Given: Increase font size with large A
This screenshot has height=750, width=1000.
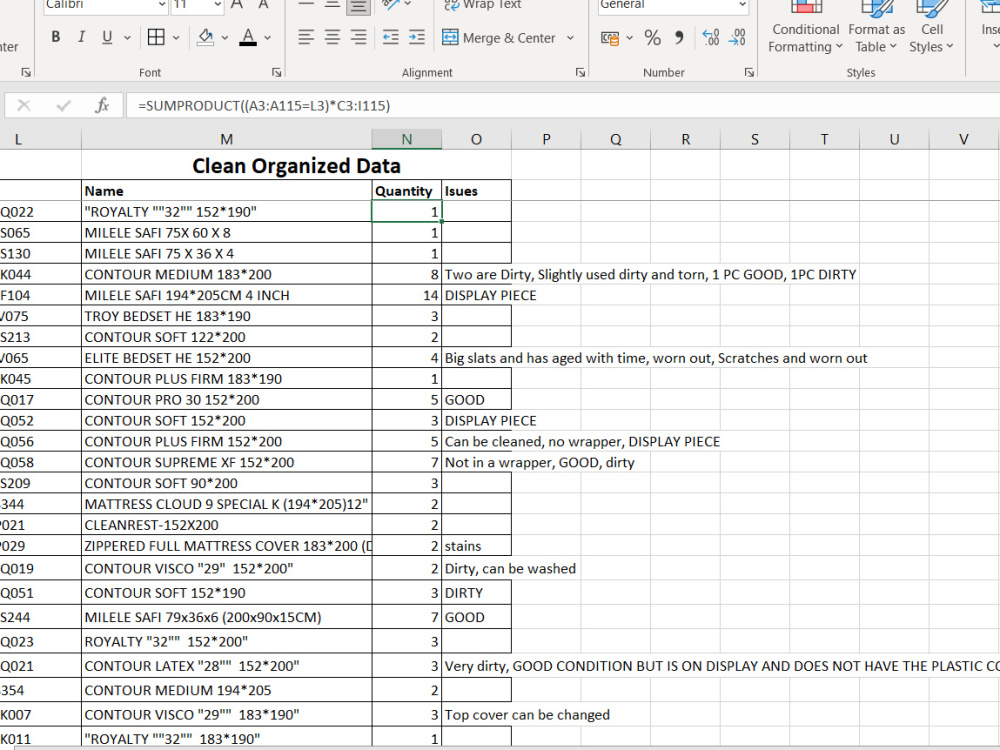Looking at the screenshot, I should point(237,5).
